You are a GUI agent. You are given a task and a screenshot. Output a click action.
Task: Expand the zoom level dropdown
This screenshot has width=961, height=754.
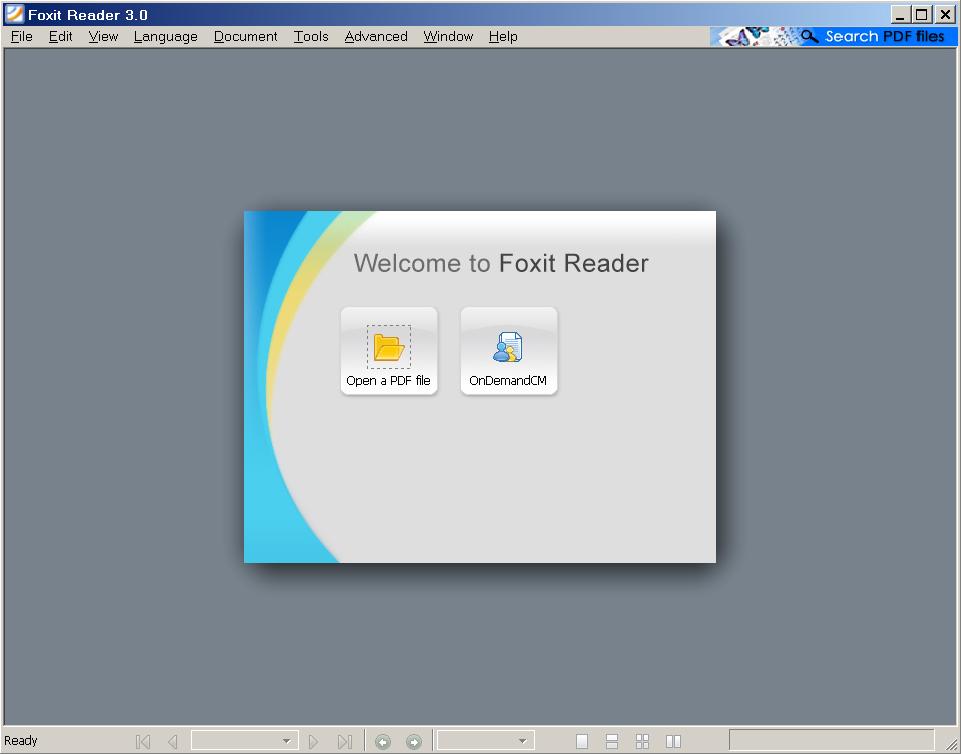(522, 741)
